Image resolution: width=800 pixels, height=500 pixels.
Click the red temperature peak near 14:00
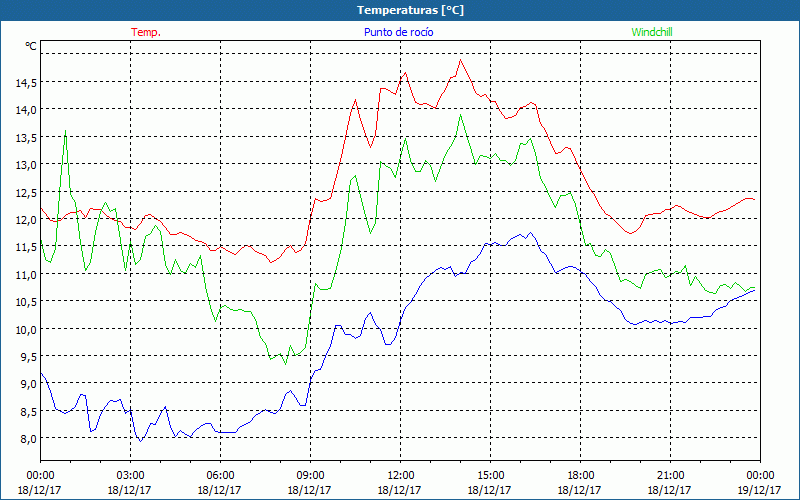point(460,60)
